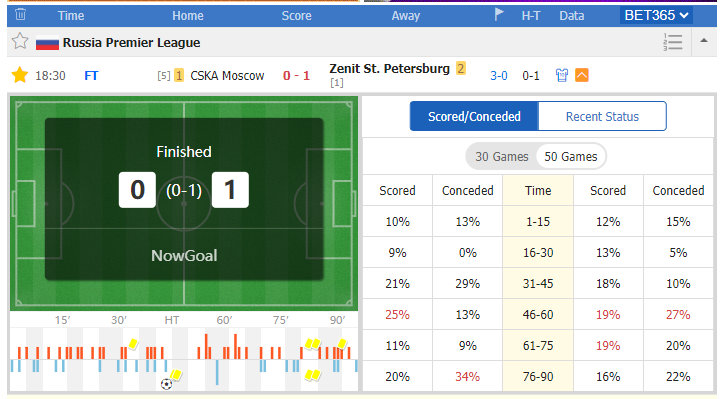Collapse match details with orange arrow button
Image resolution: width=721 pixels, height=399 pixels.
582,75
